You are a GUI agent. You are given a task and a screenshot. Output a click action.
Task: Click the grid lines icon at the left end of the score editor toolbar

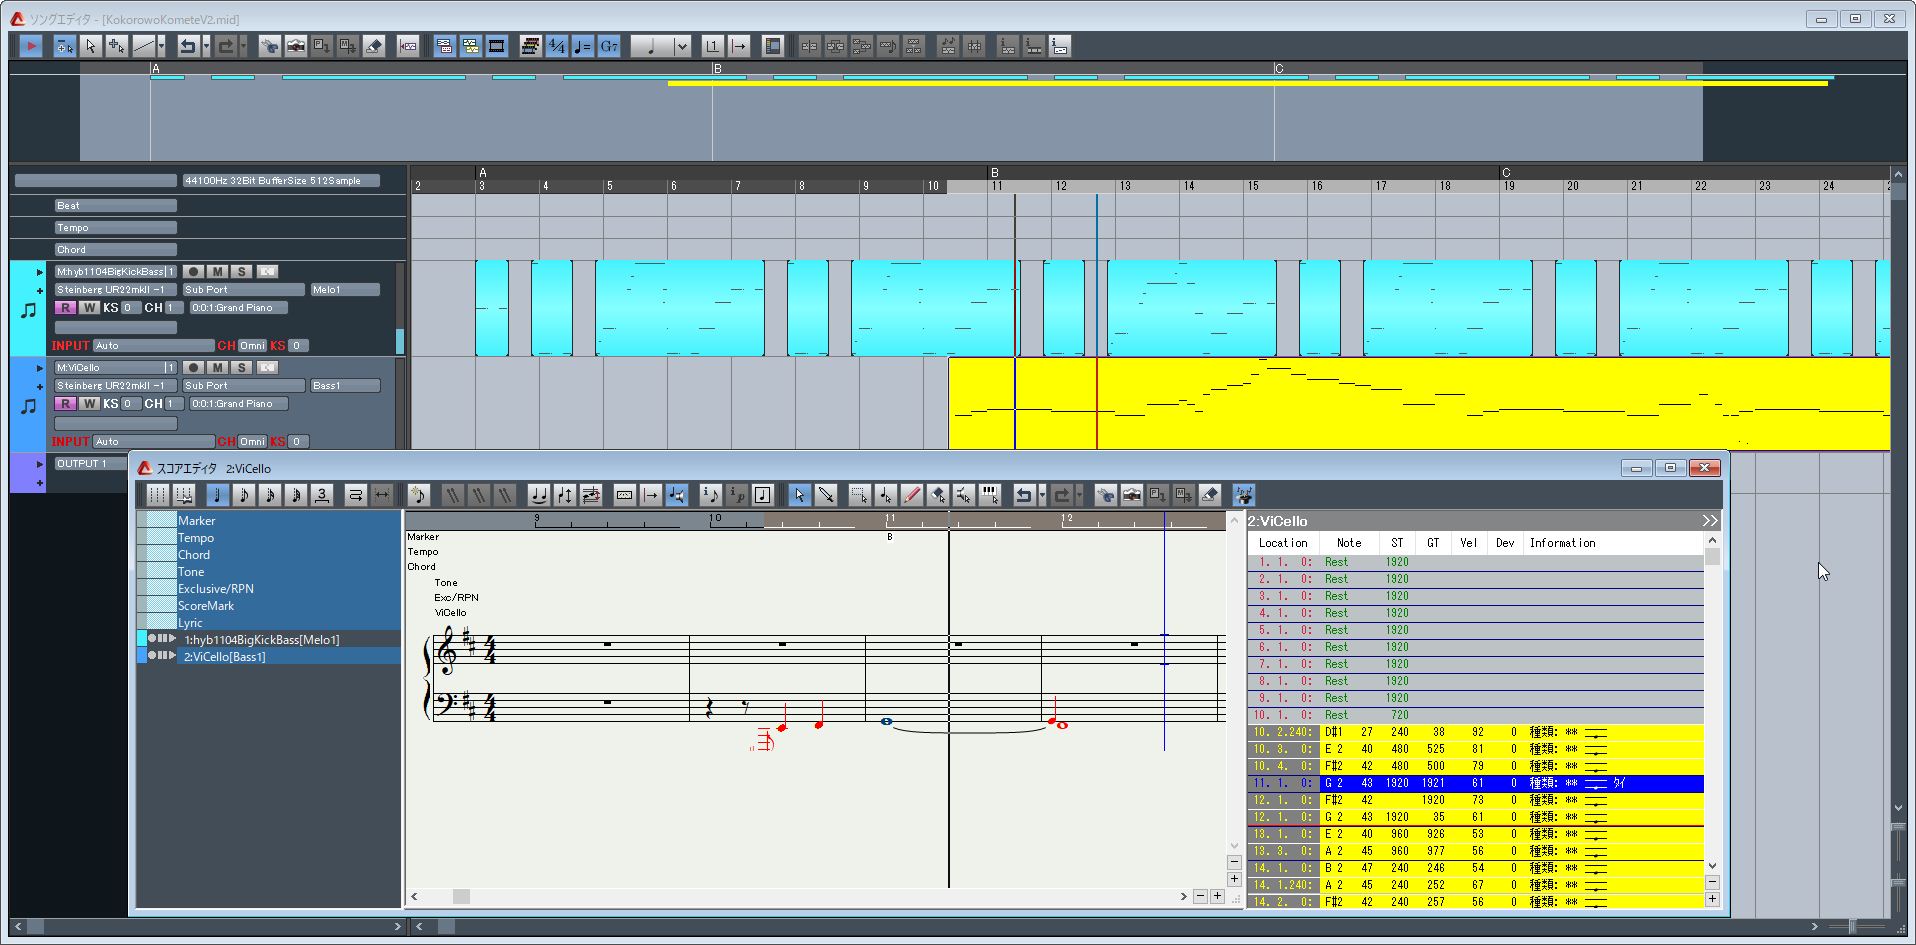pyautogui.click(x=158, y=495)
